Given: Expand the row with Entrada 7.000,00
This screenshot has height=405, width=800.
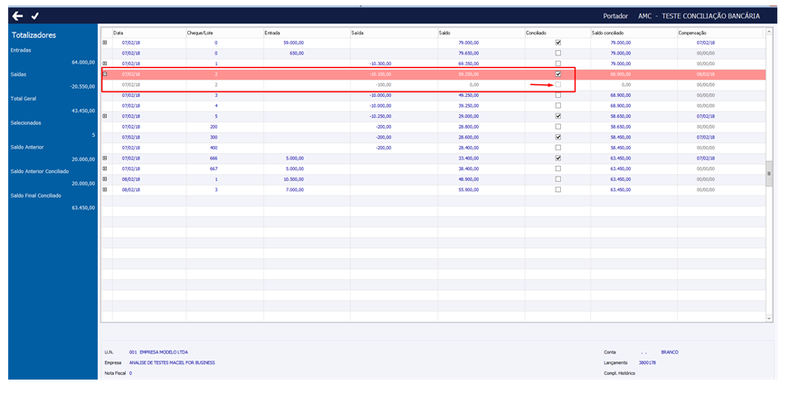Looking at the screenshot, I should coord(105,190).
